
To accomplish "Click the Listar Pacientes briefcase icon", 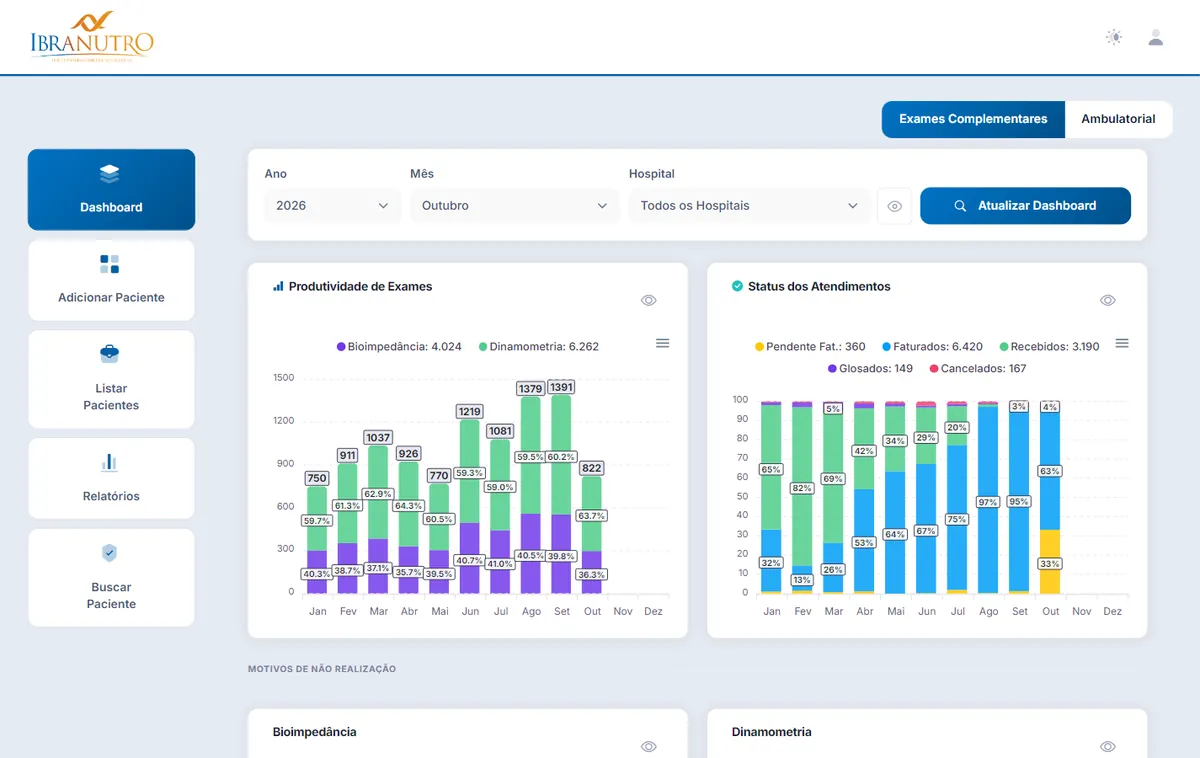I will point(110,354).
